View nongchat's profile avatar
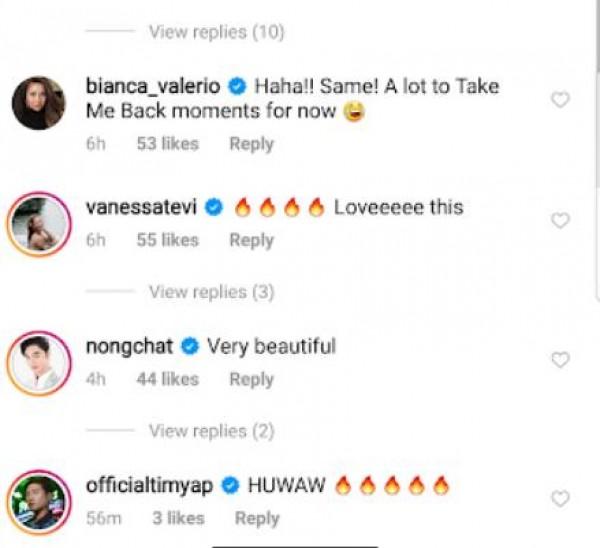 coord(39,363)
